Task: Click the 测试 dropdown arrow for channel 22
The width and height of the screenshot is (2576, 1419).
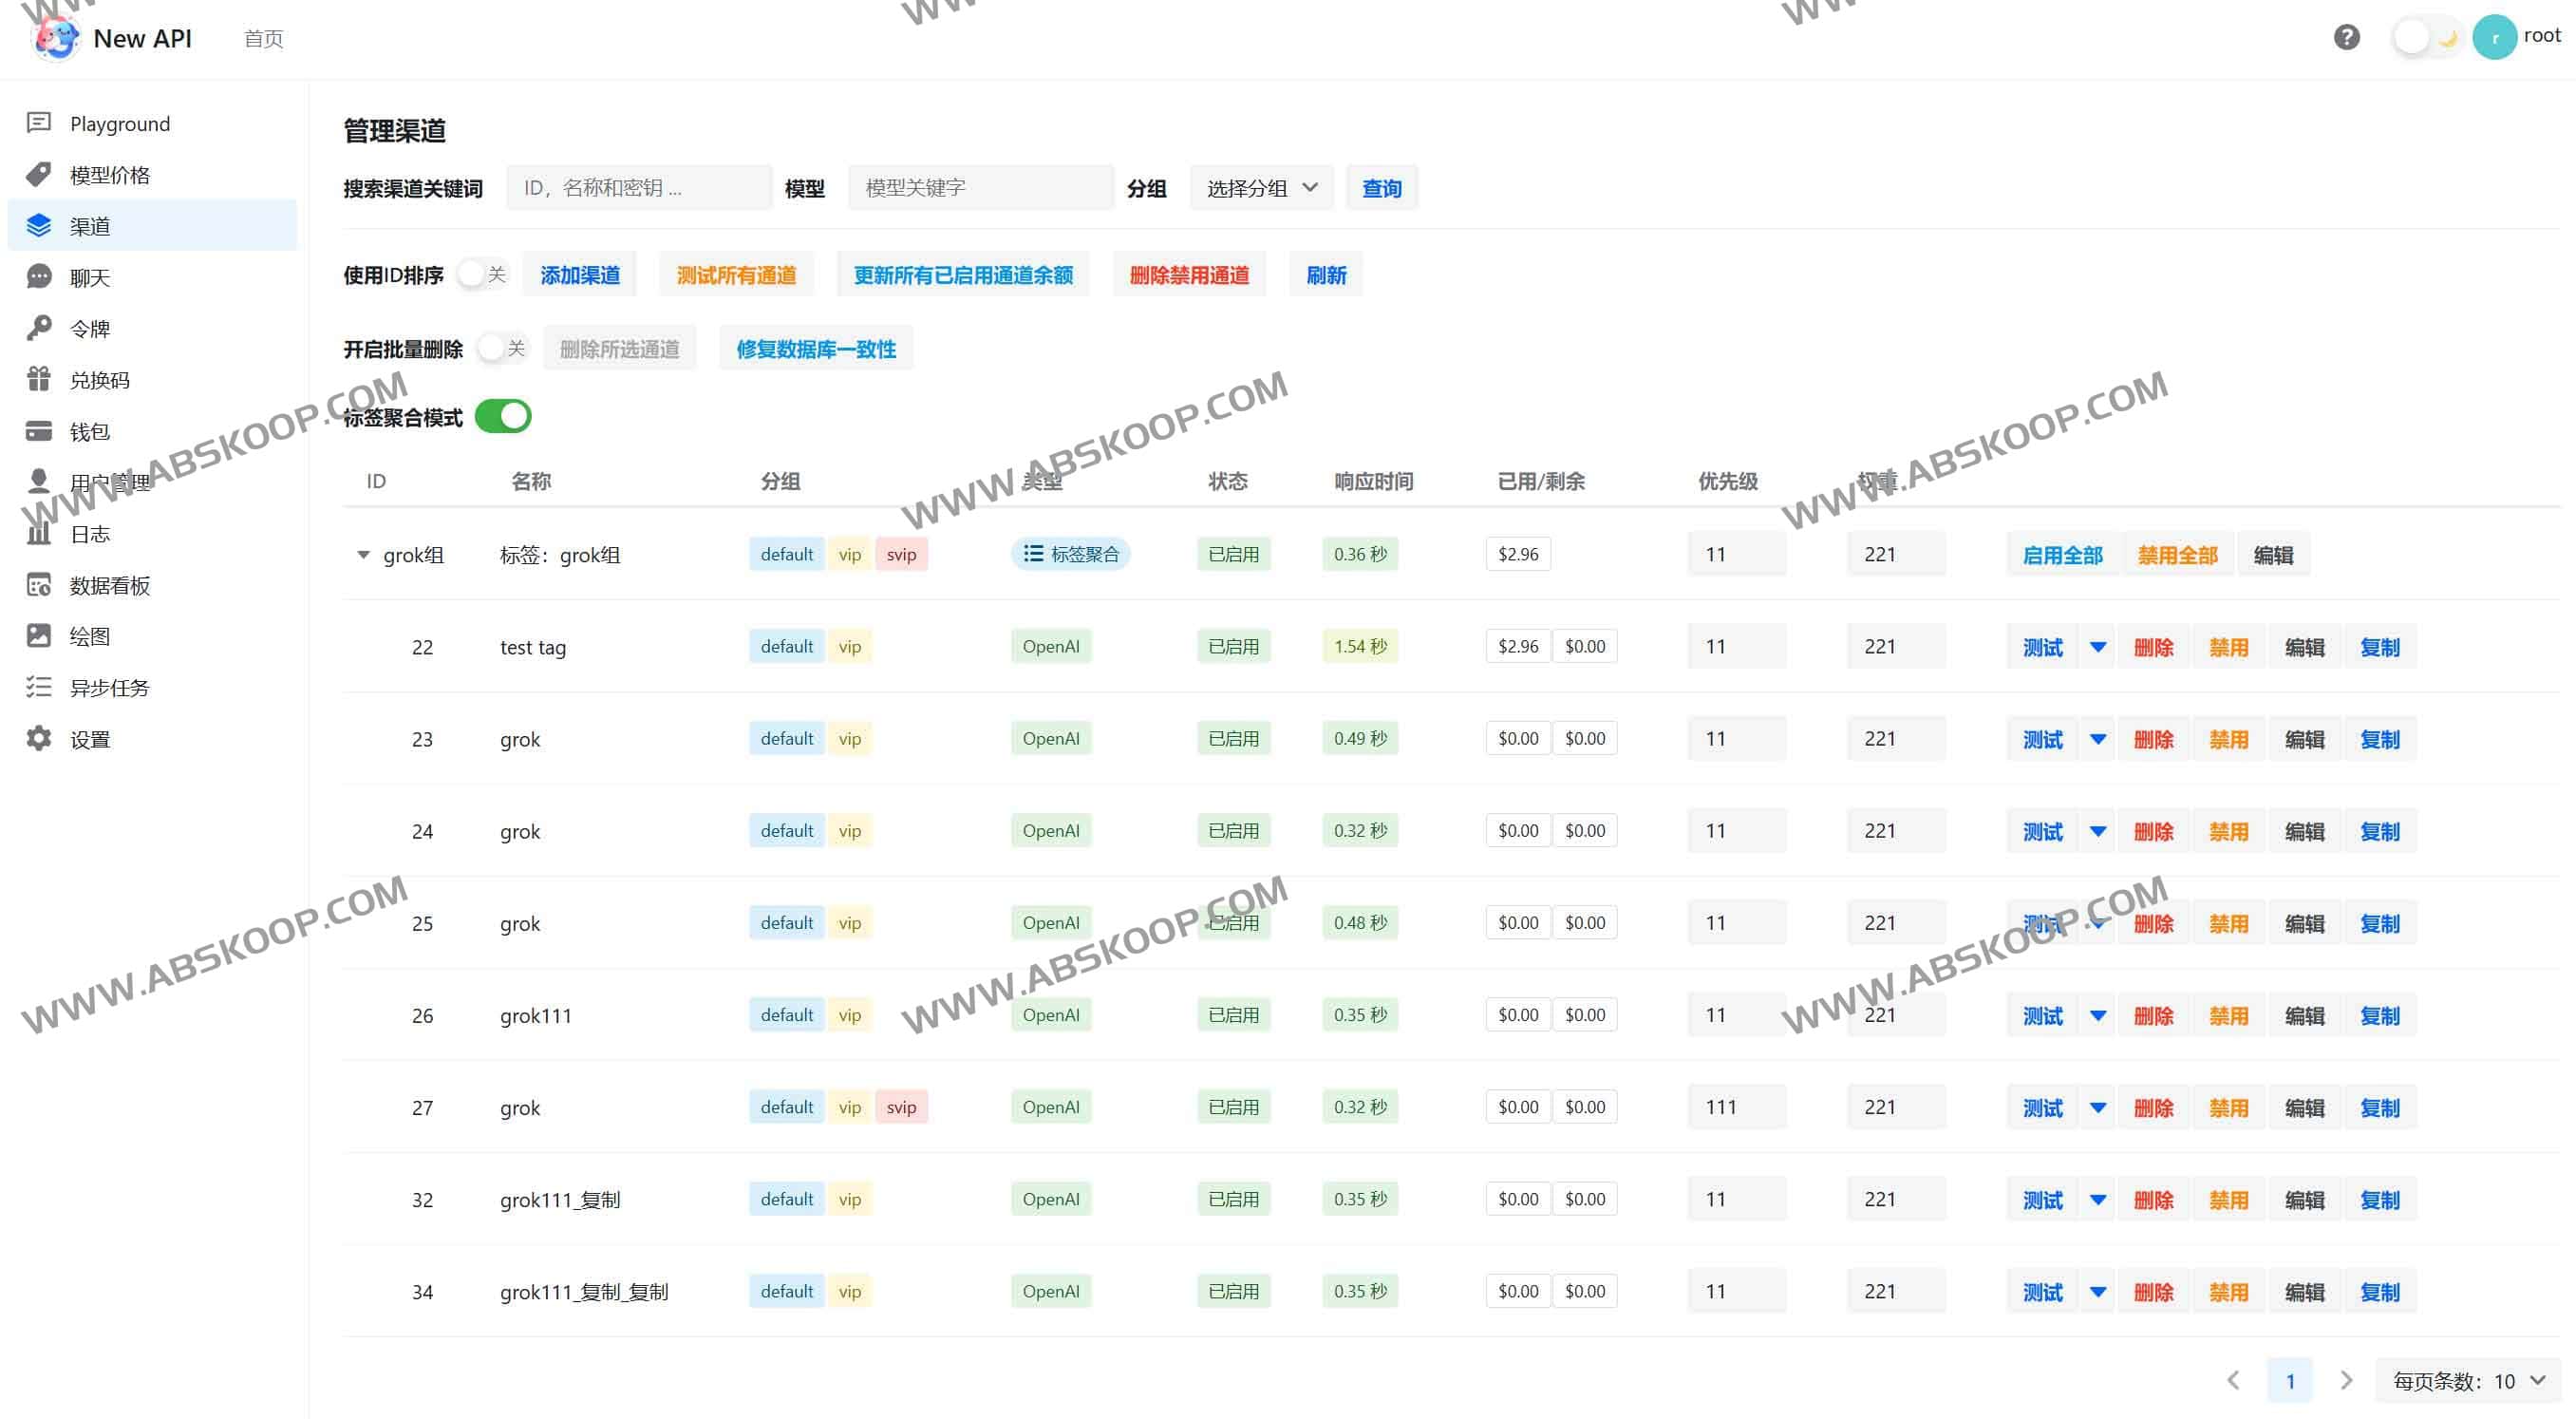Action: pyautogui.click(x=2098, y=647)
